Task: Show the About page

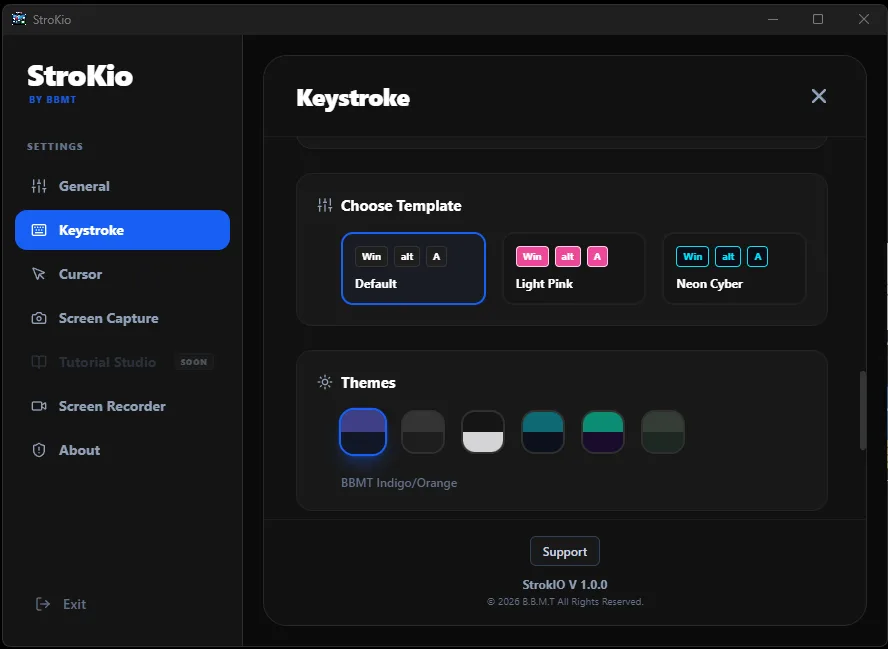Action: coord(122,450)
